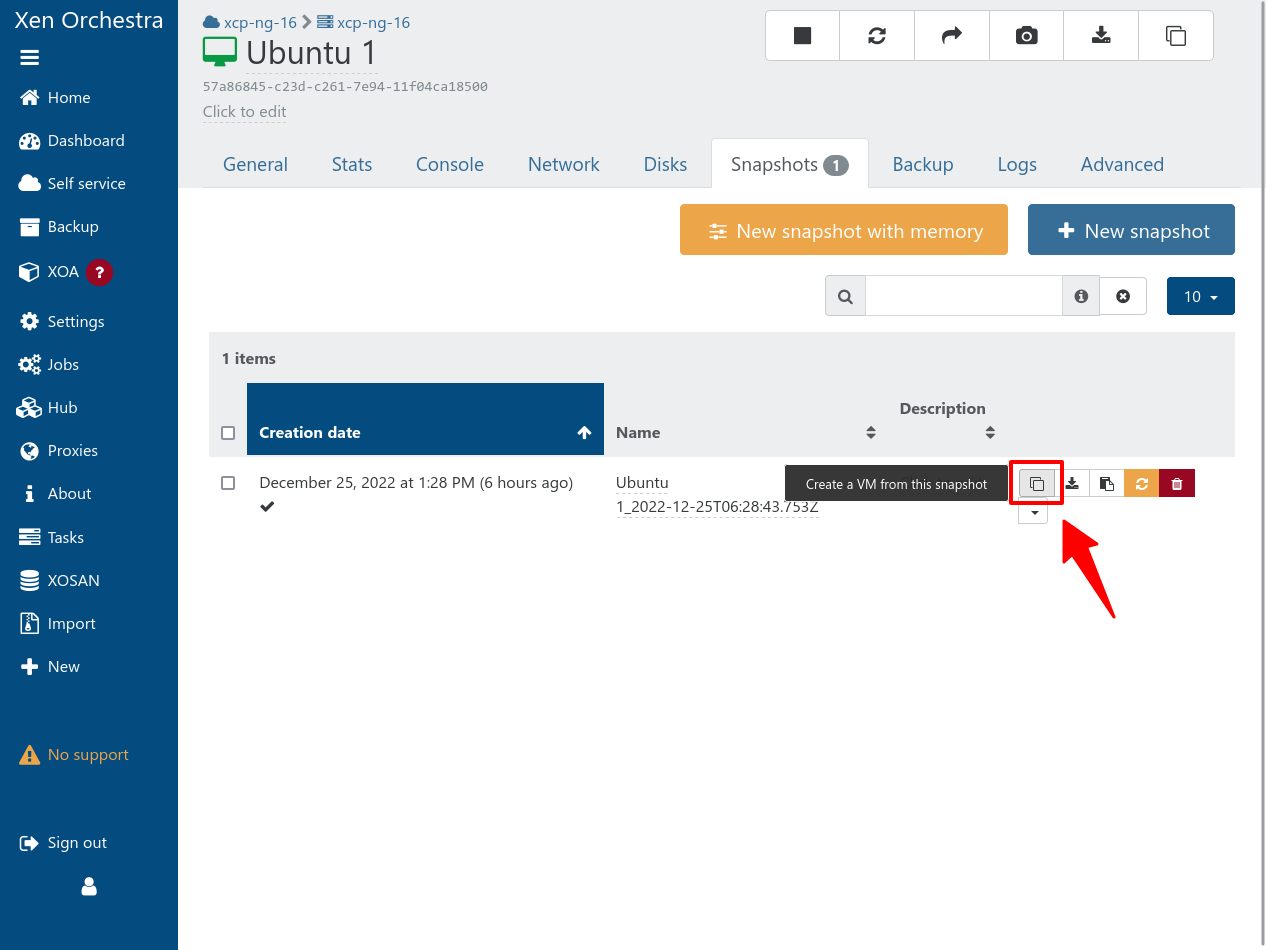Take a snapshot using the camera icon
Image resolution: width=1266 pixels, height=950 pixels.
tap(1026, 36)
